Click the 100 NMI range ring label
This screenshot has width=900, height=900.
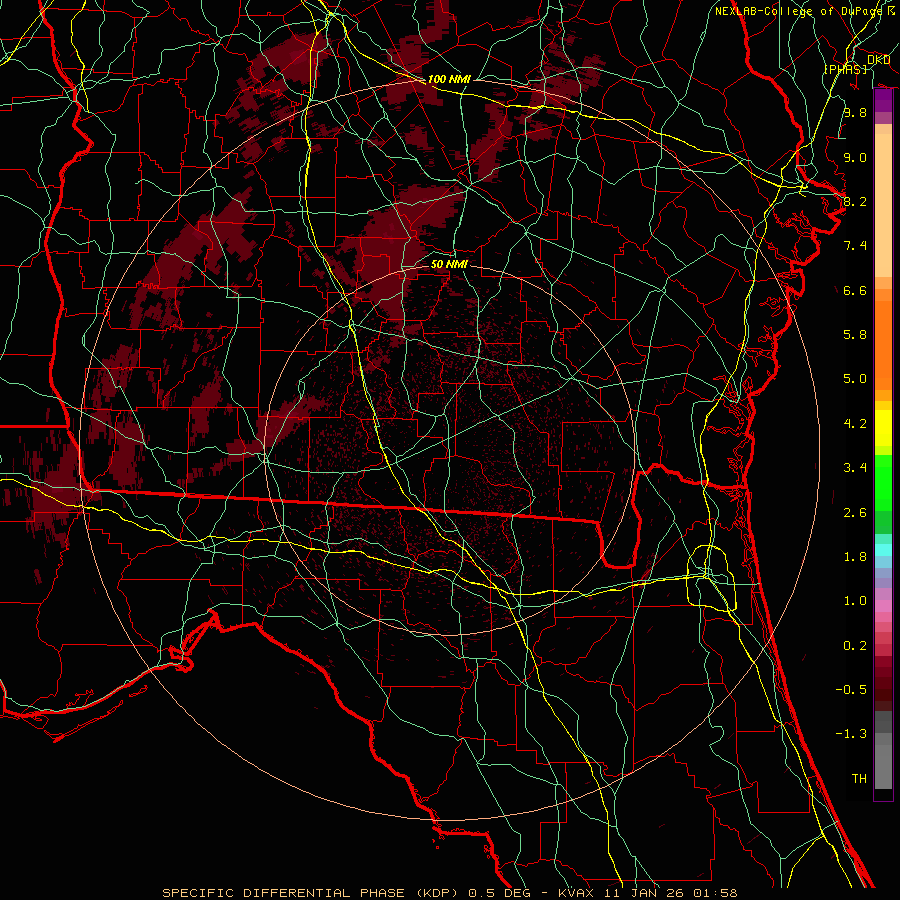(x=449, y=79)
